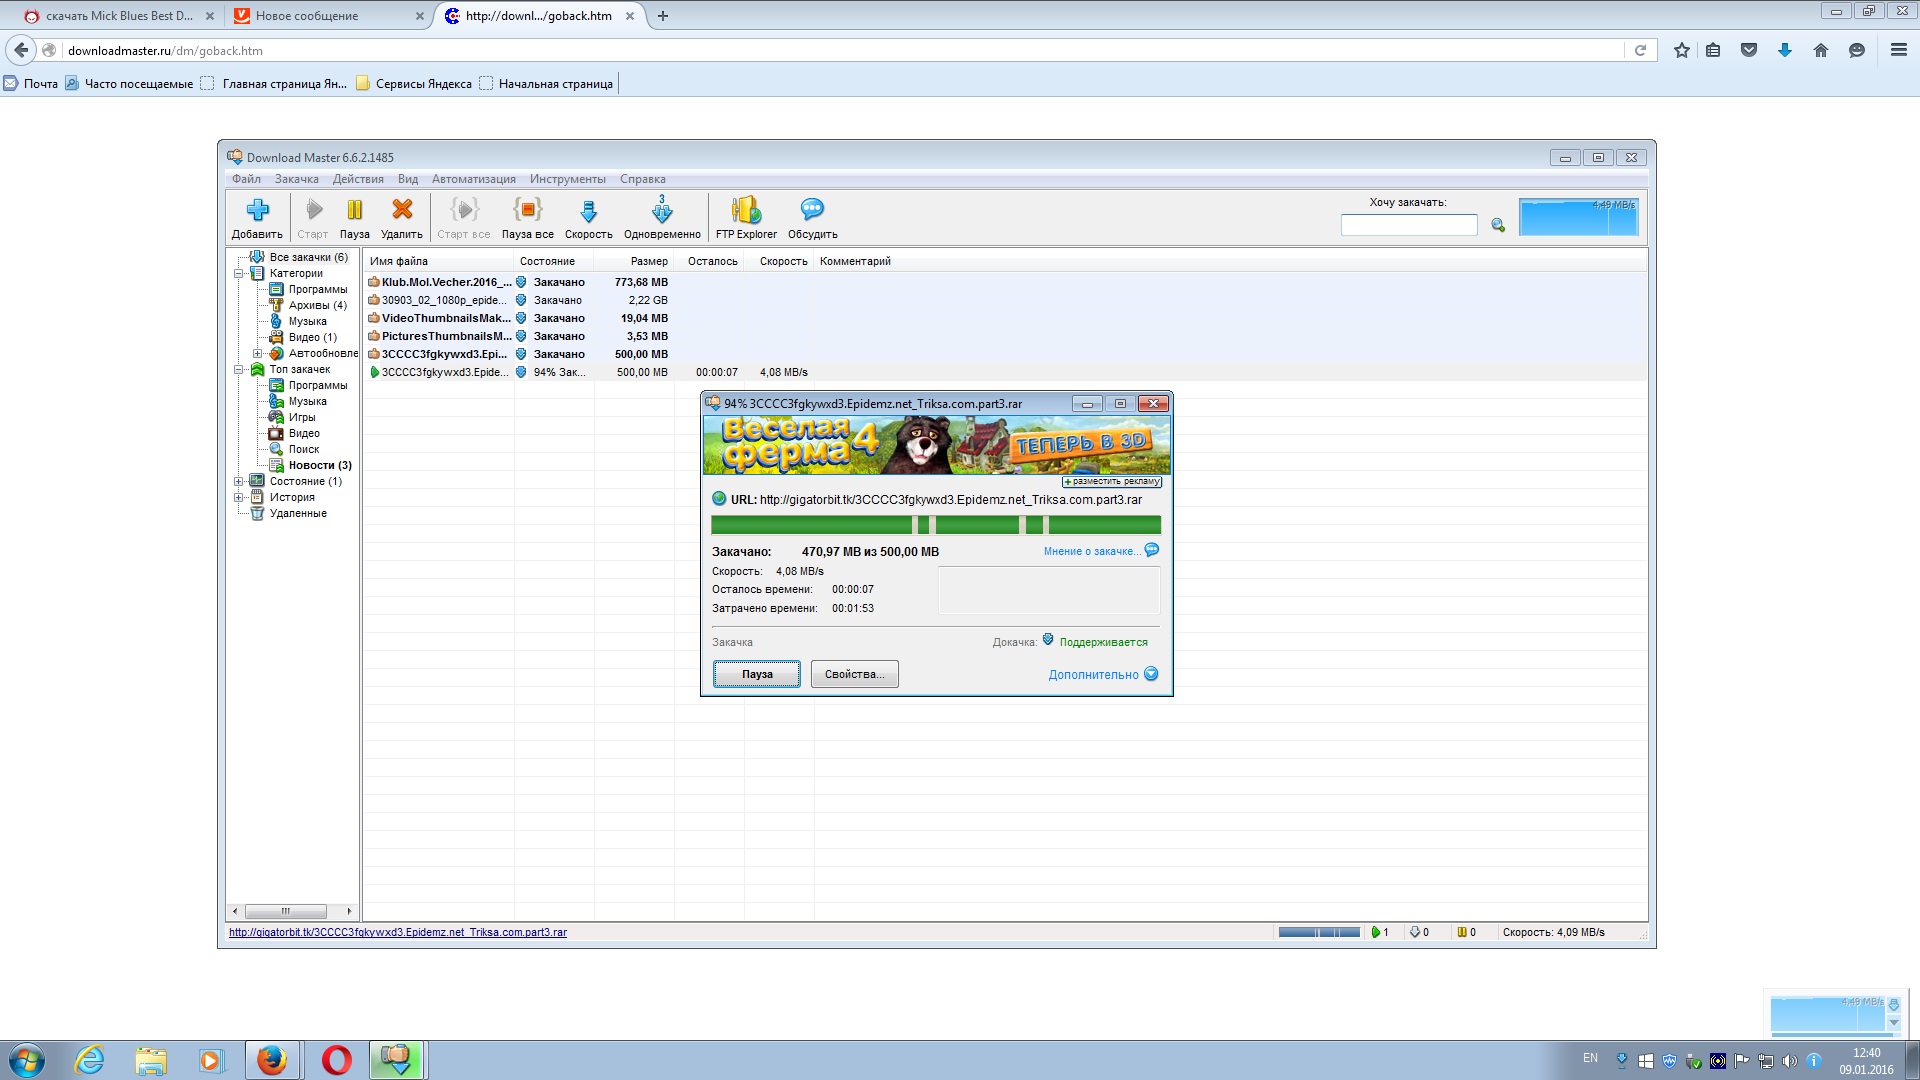Click the Пауза все toolbar icon
This screenshot has width=1920, height=1080.
click(x=528, y=209)
